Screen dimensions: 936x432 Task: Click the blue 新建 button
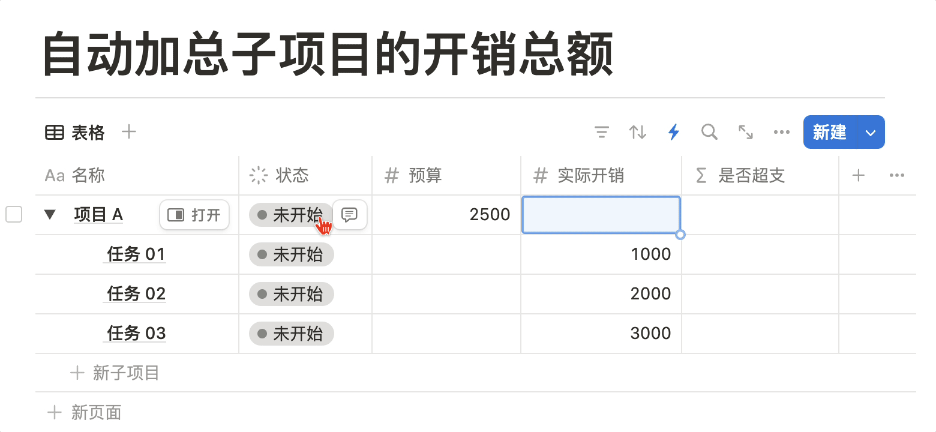(829, 132)
